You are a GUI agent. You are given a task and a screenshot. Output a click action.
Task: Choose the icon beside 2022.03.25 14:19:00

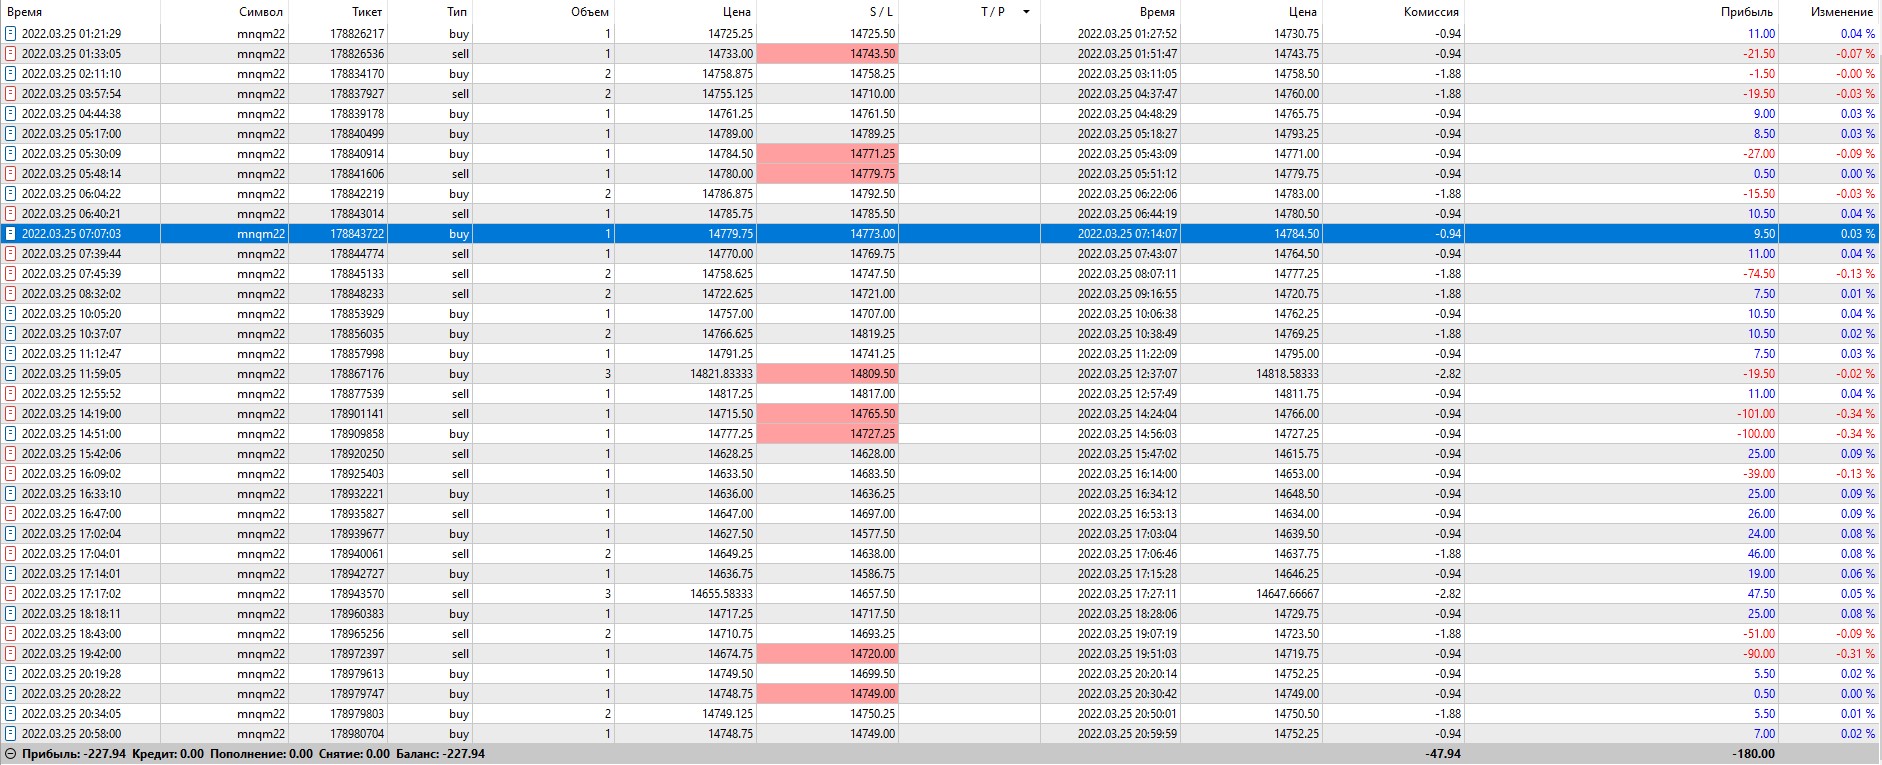click(11, 414)
